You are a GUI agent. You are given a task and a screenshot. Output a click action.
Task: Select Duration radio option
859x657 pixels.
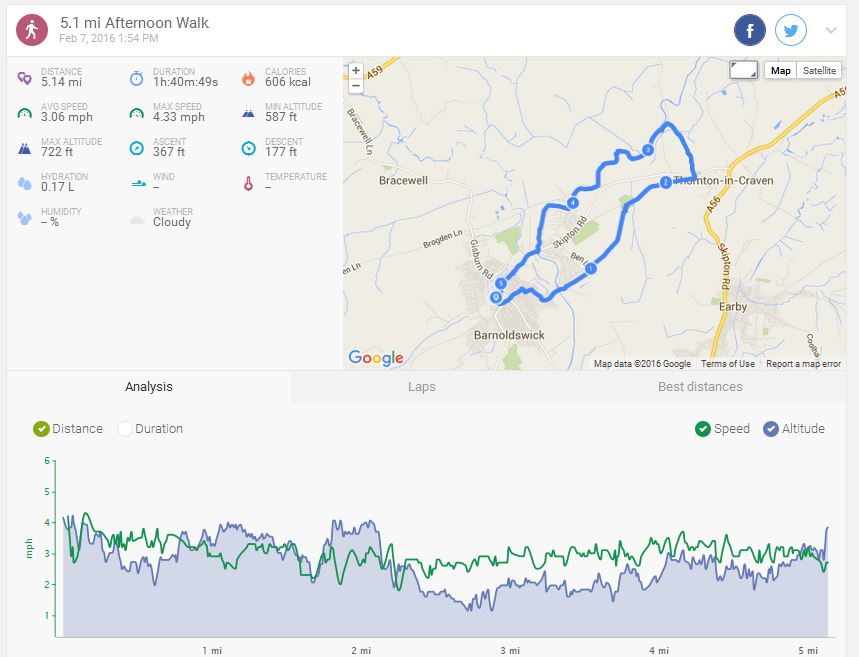[125, 429]
